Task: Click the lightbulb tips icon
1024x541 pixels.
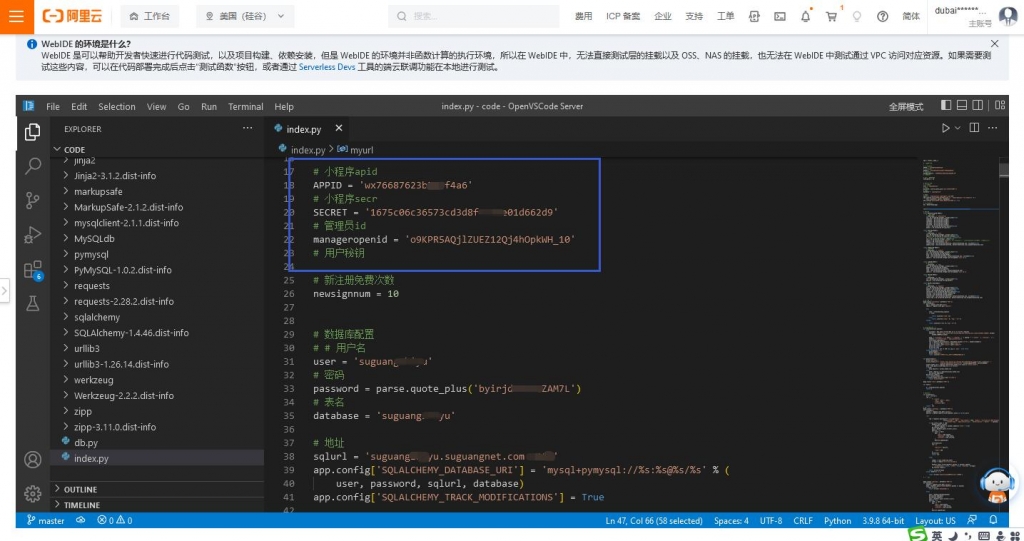Action: 857,16
